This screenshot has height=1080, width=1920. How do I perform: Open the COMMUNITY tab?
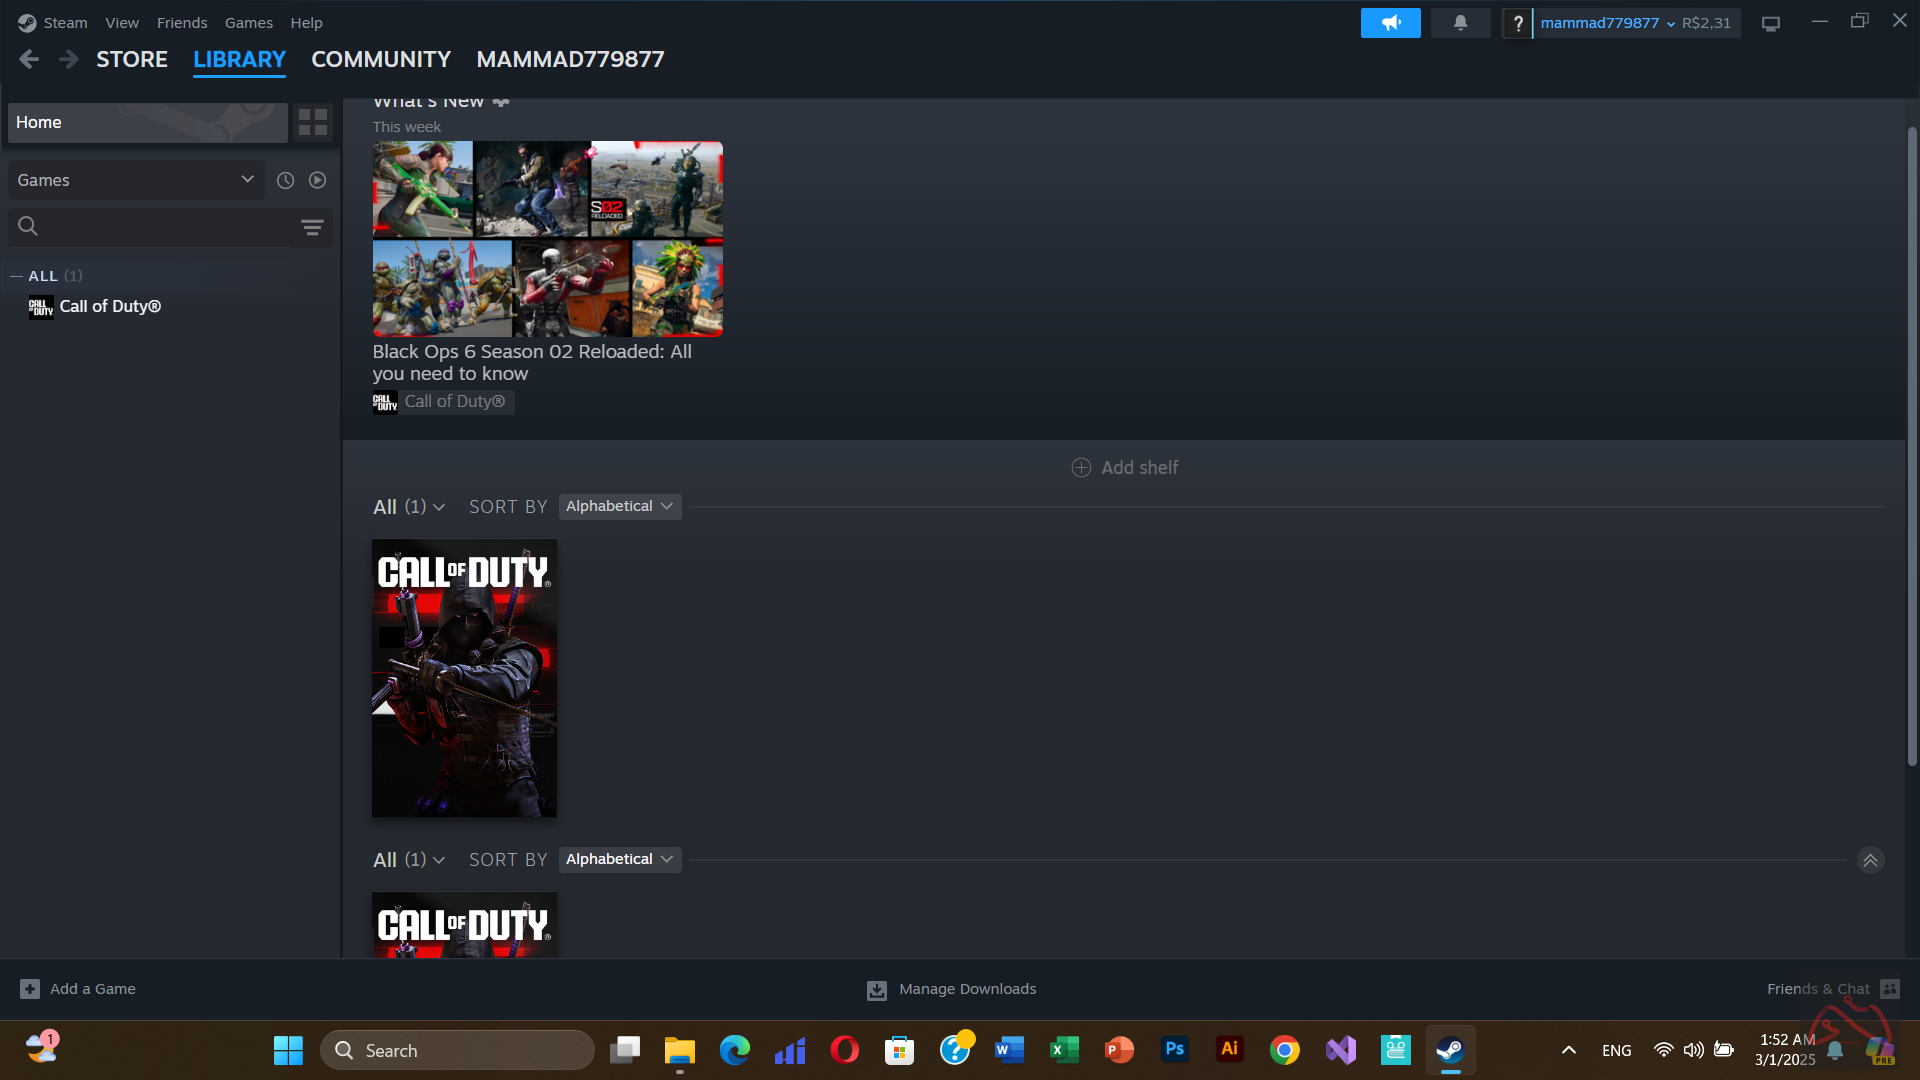click(x=380, y=59)
